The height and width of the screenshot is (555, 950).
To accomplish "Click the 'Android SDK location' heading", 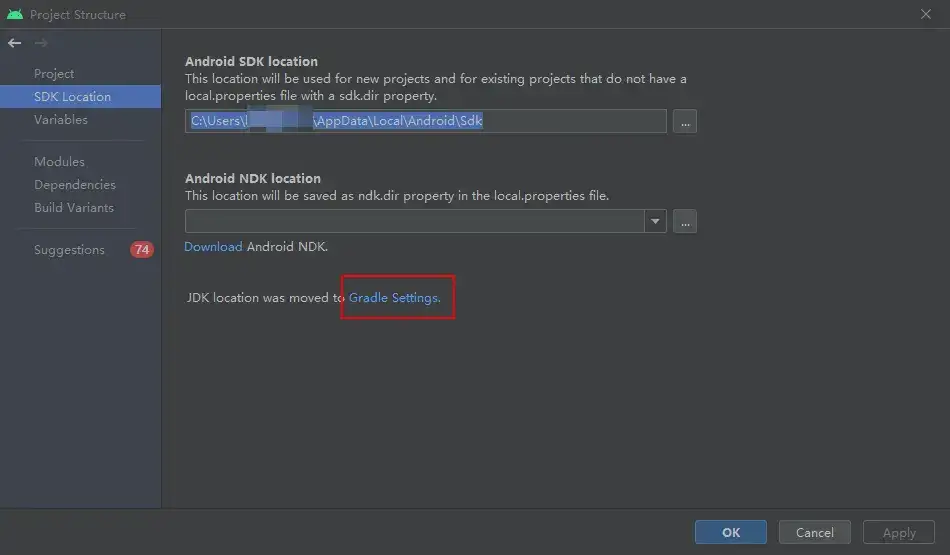I will (251, 61).
